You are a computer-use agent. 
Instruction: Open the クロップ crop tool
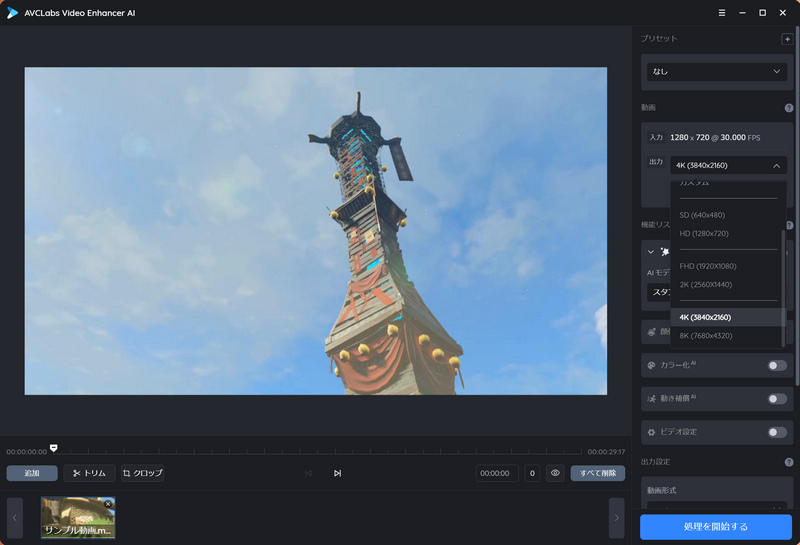(142, 473)
